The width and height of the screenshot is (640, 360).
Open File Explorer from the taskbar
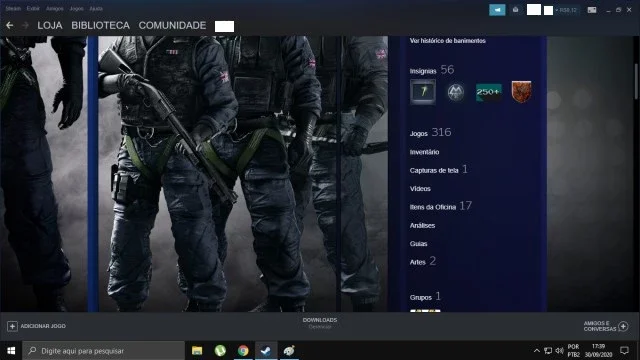[197, 351]
